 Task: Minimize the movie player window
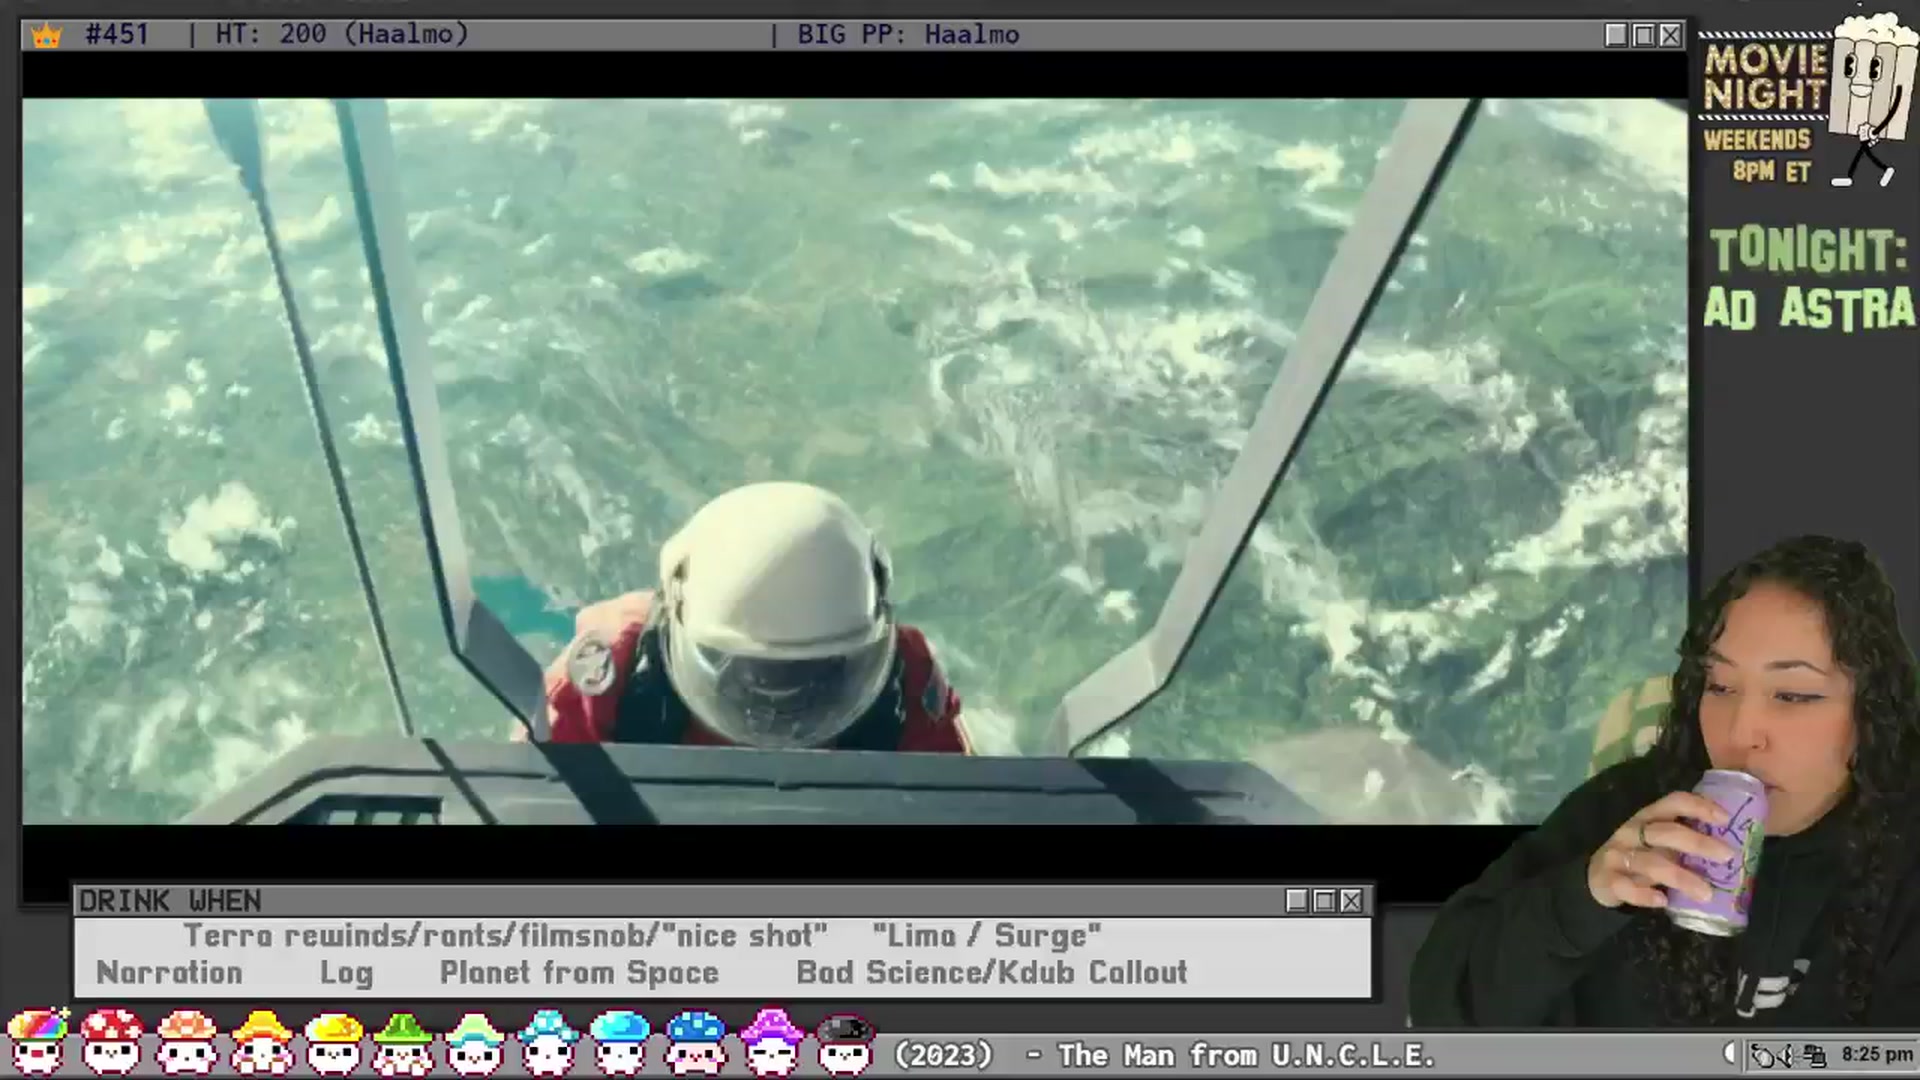1616,36
